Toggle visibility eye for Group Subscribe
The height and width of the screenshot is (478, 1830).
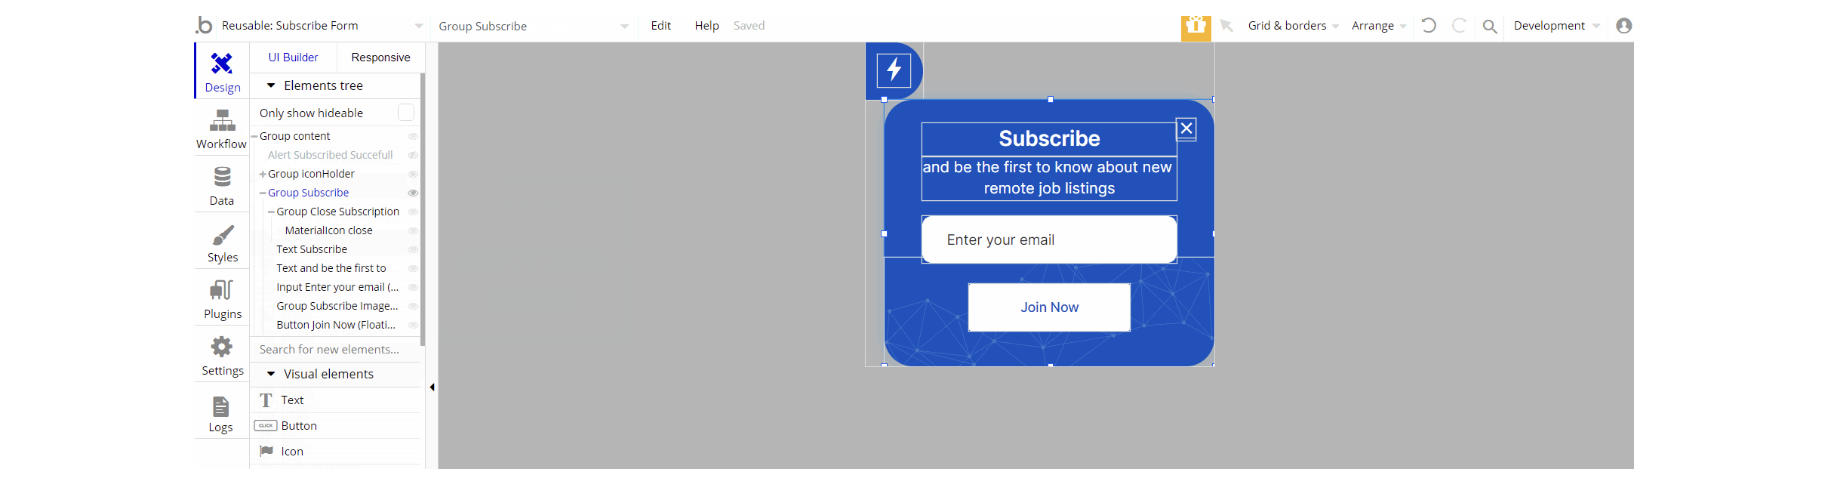click(412, 193)
